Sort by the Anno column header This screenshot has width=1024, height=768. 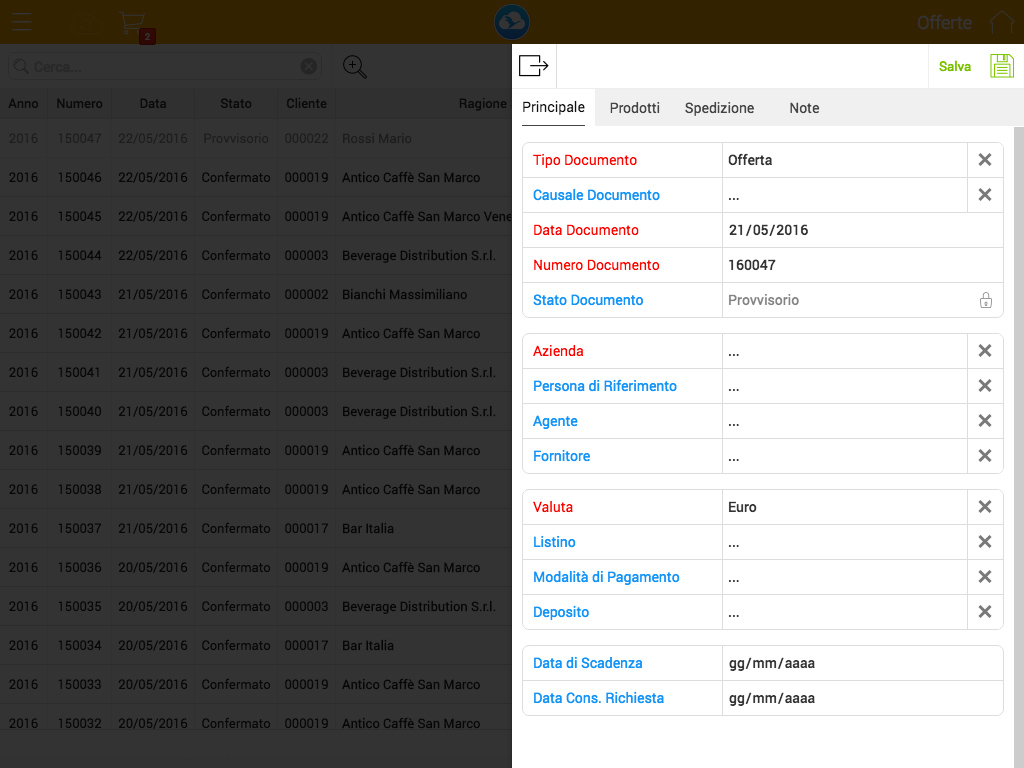(x=24, y=103)
